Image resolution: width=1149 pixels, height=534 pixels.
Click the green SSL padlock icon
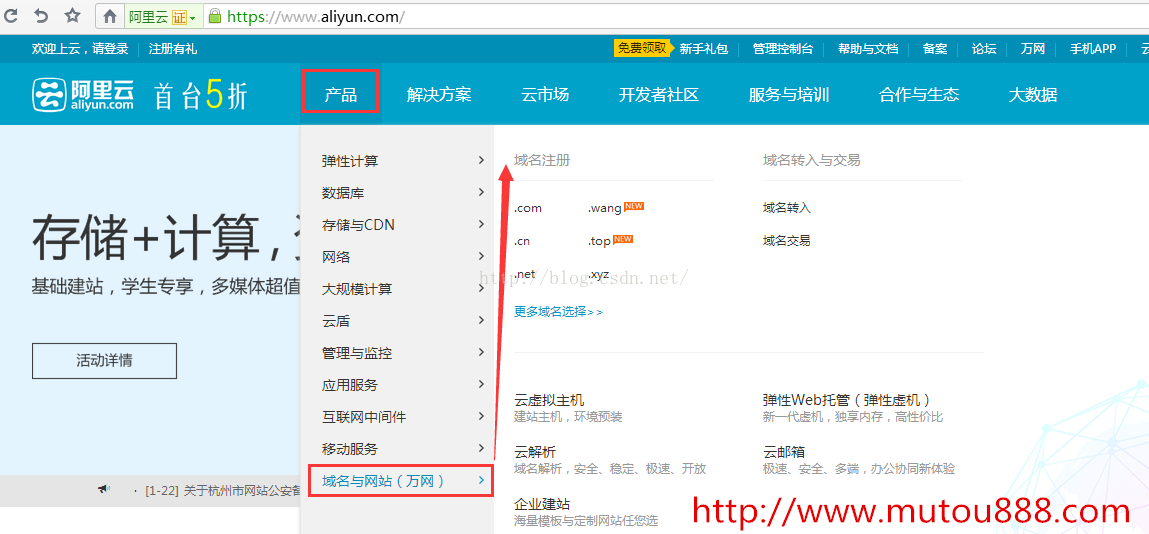click(x=214, y=15)
